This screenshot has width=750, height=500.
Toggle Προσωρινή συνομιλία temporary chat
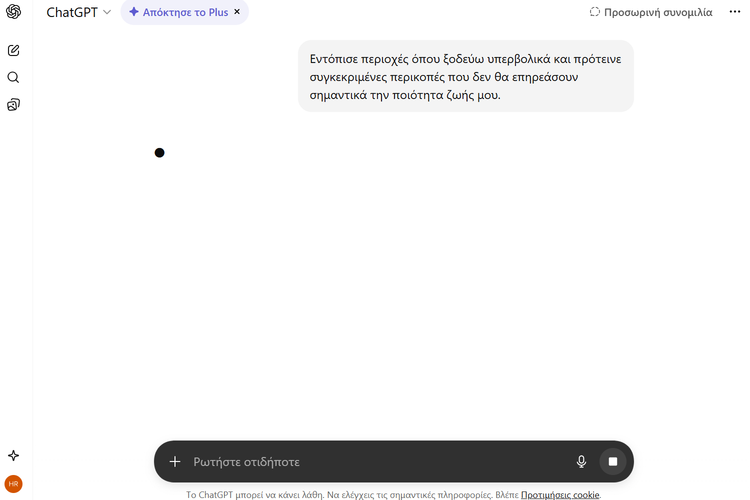click(651, 12)
